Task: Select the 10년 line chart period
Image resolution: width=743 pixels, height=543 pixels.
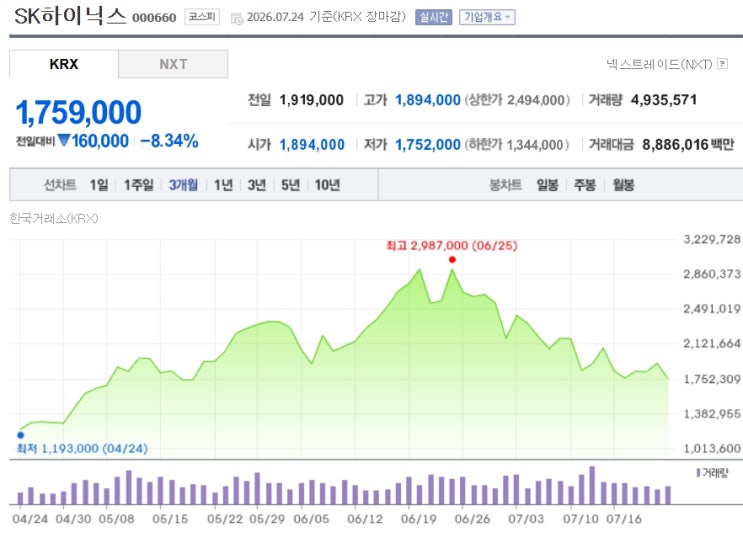Action: (x=327, y=185)
